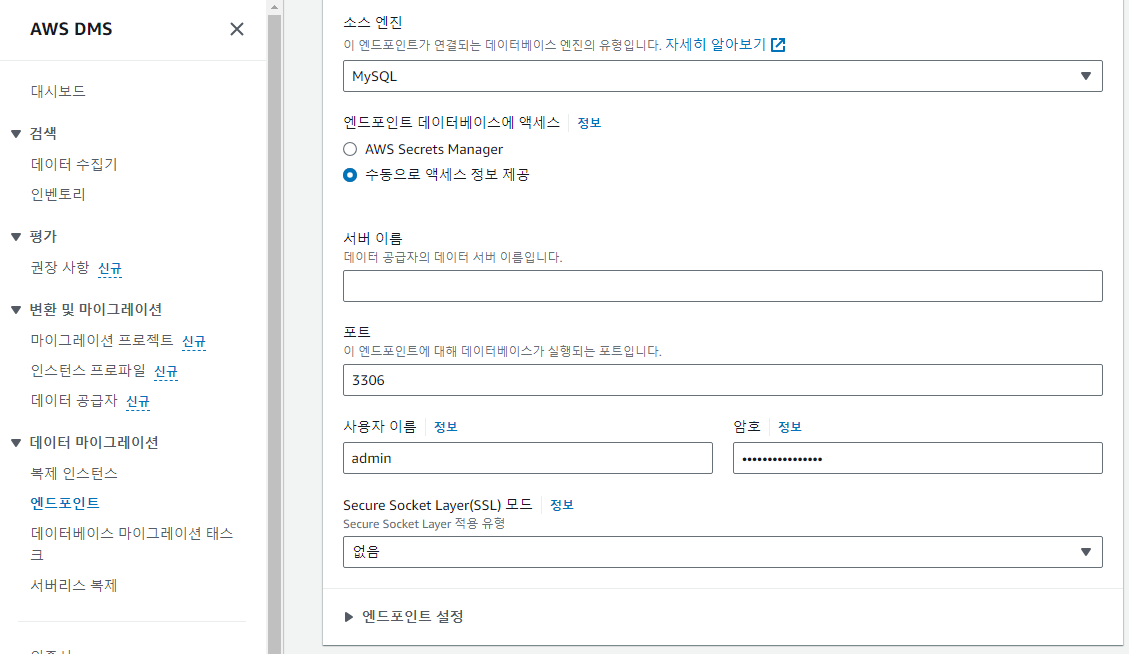Viewport: 1129px width, 654px height.
Task: Click 정보 link next to 암호
Action: (790, 427)
